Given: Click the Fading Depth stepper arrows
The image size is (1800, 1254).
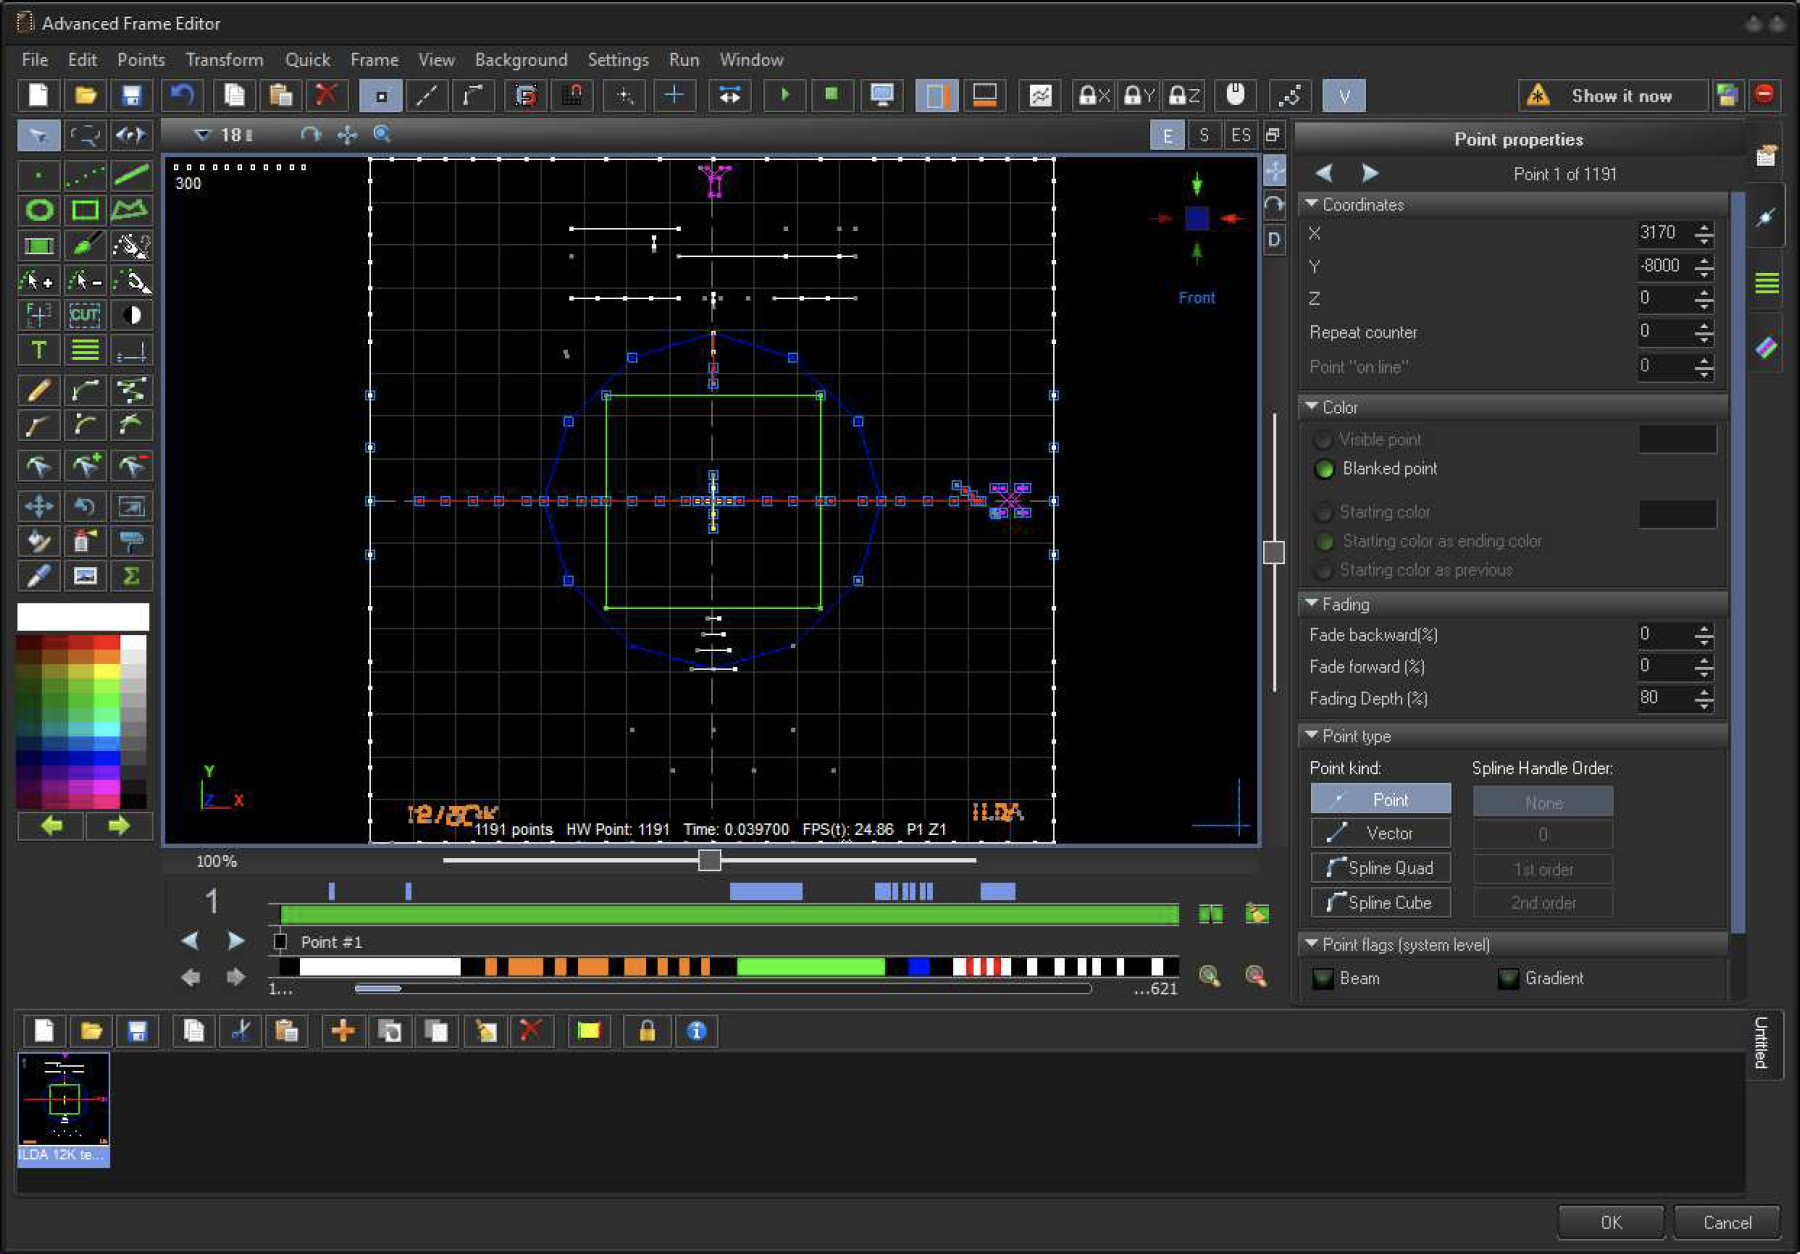Looking at the screenshot, I should [1704, 699].
